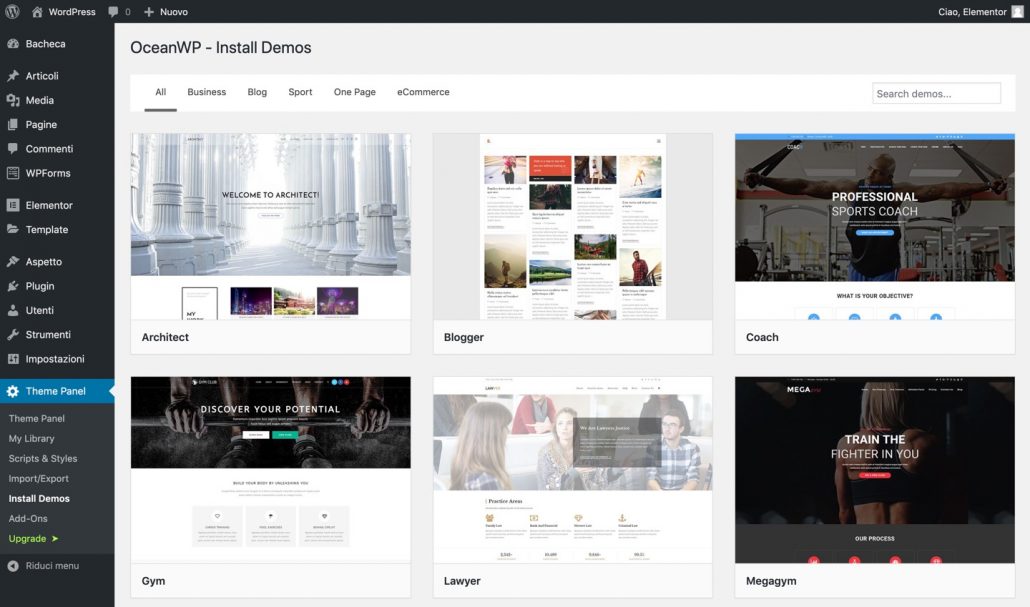
Task: Click the Media library icon
Action: coord(13,100)
